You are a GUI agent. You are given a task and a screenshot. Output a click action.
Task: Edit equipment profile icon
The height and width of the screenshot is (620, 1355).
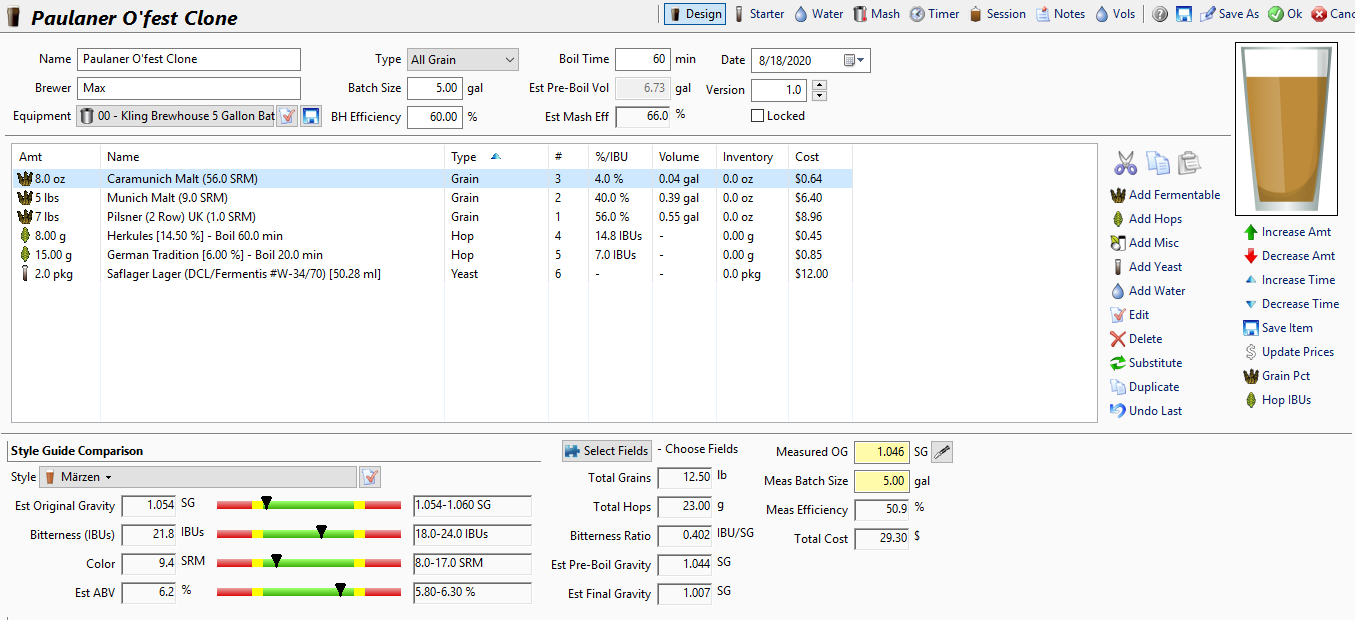coord(287,116)
